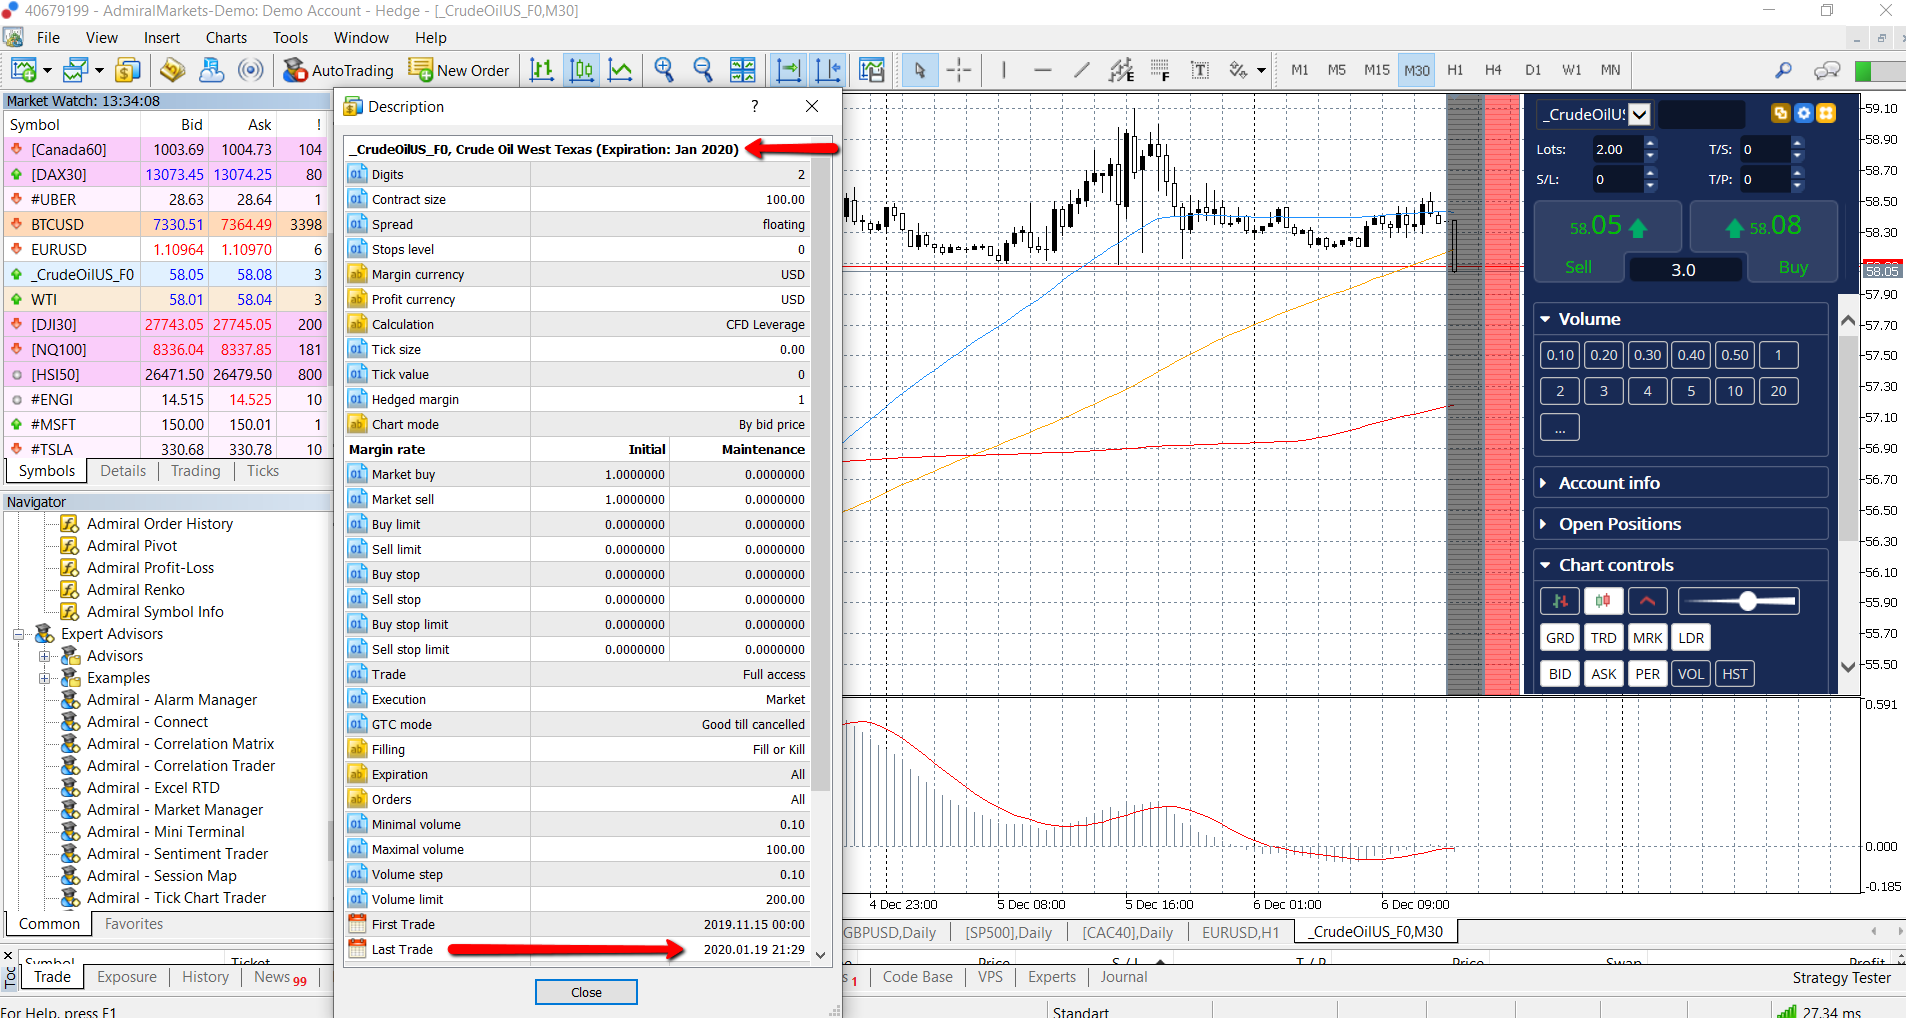1906x1018 pixels.
Task: Open the GBPUSD,Daily chart tab
Action: click(x=889, y=932)
